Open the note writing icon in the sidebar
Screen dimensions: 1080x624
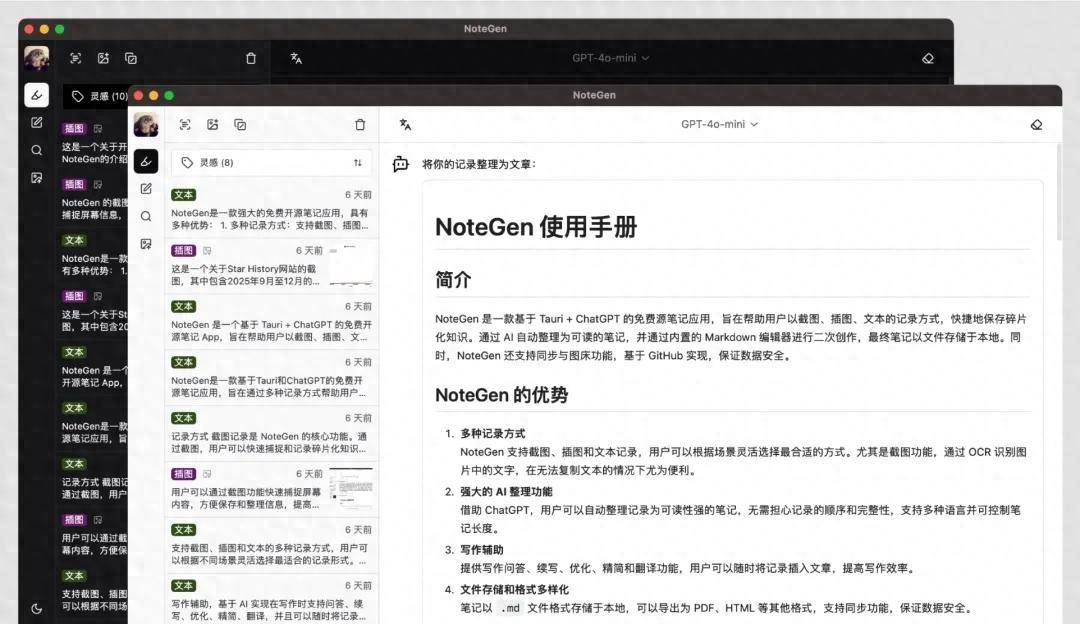coord(146,188)
